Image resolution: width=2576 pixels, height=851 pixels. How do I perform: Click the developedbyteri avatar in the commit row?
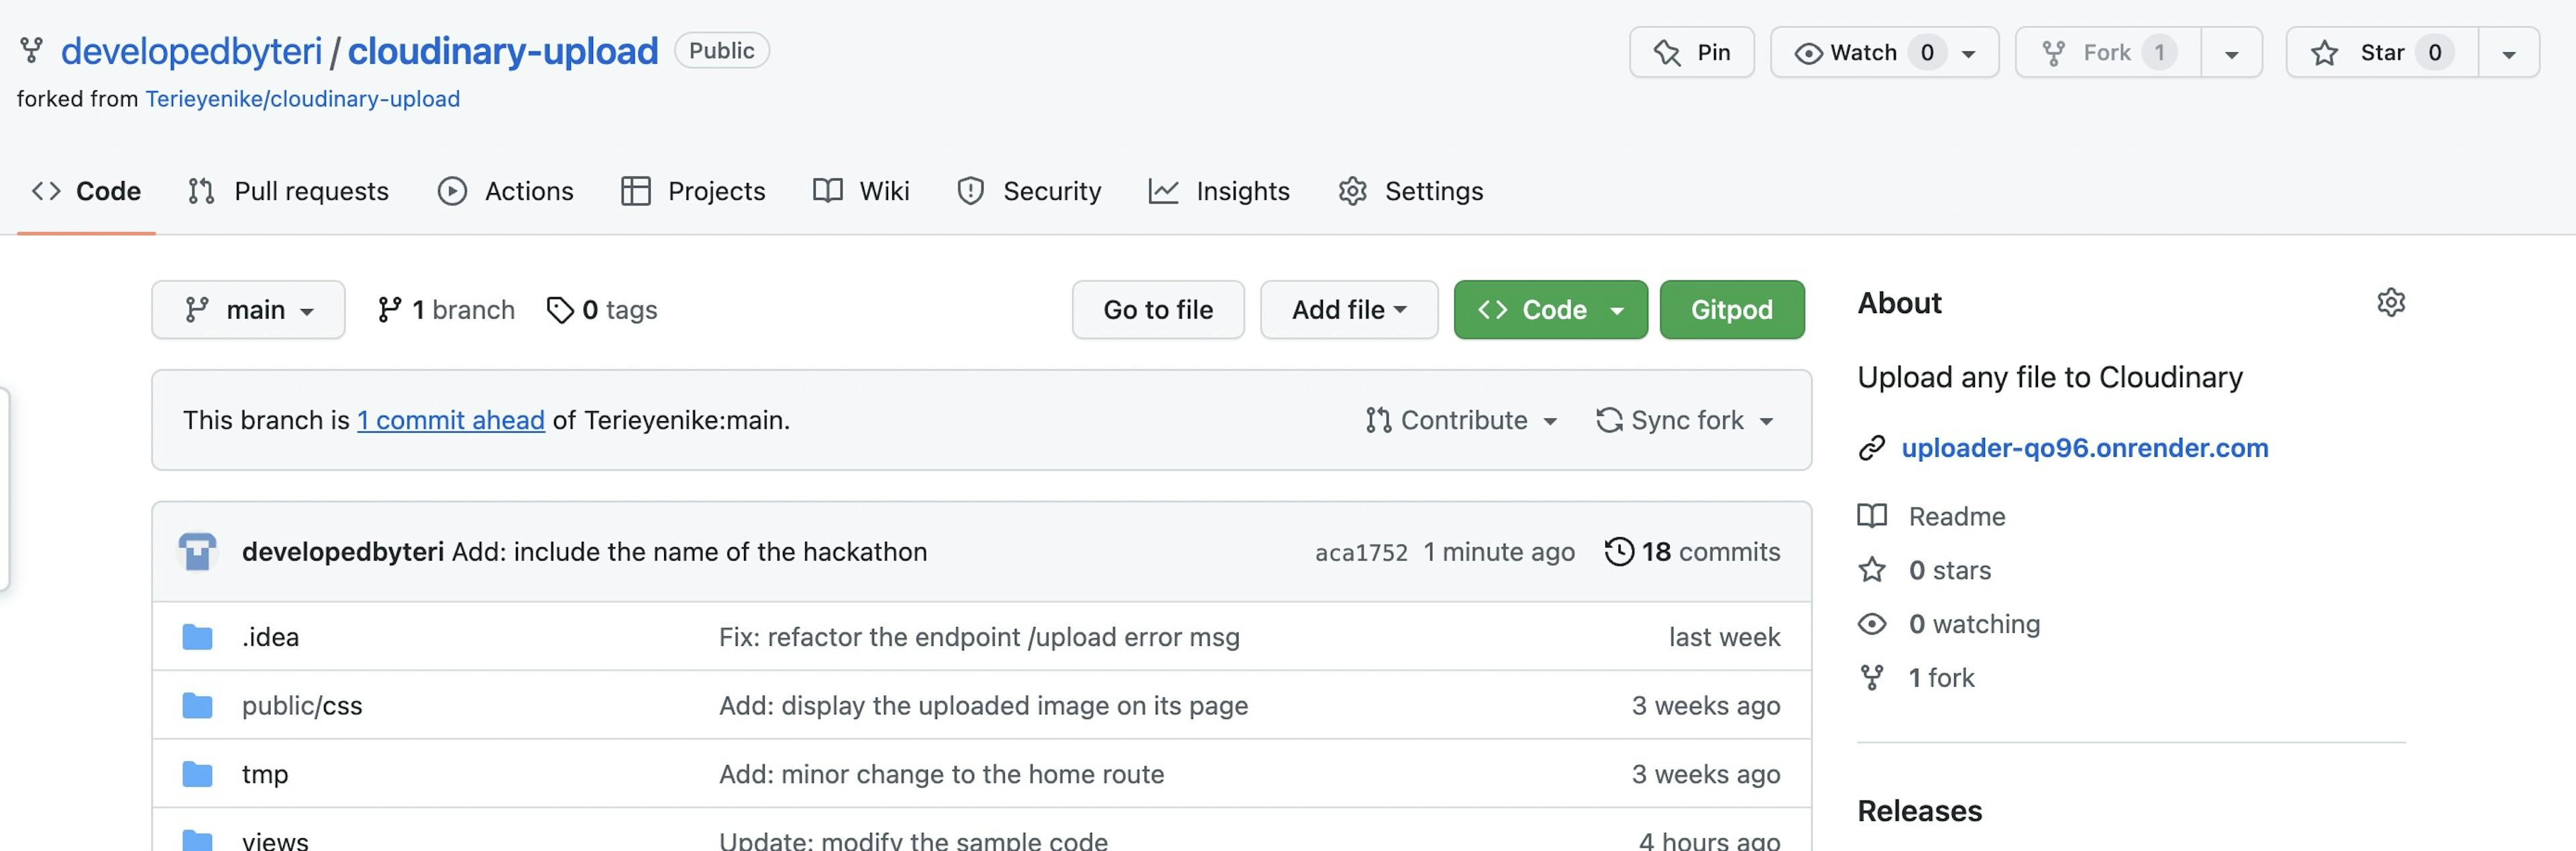pos(197,552)
